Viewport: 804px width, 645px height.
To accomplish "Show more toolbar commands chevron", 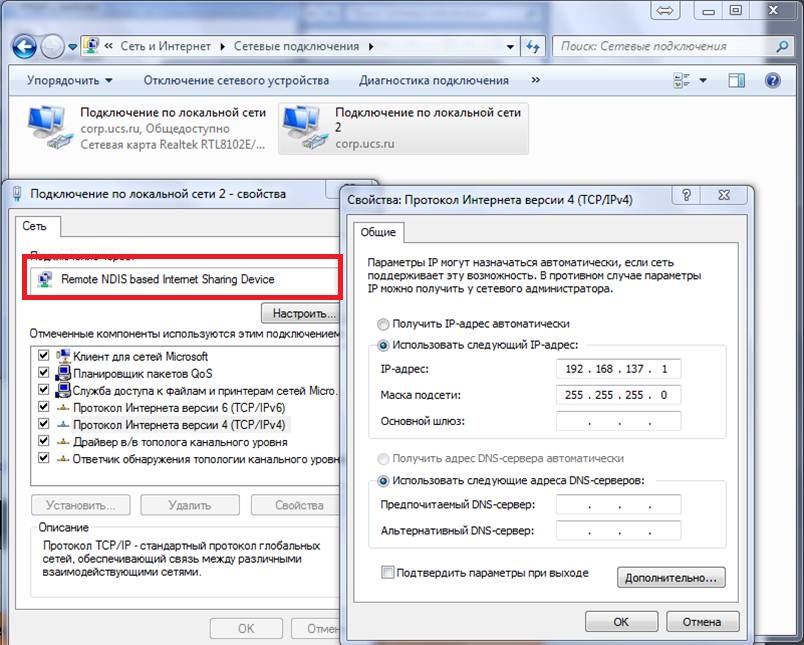I will coord(536,80).
